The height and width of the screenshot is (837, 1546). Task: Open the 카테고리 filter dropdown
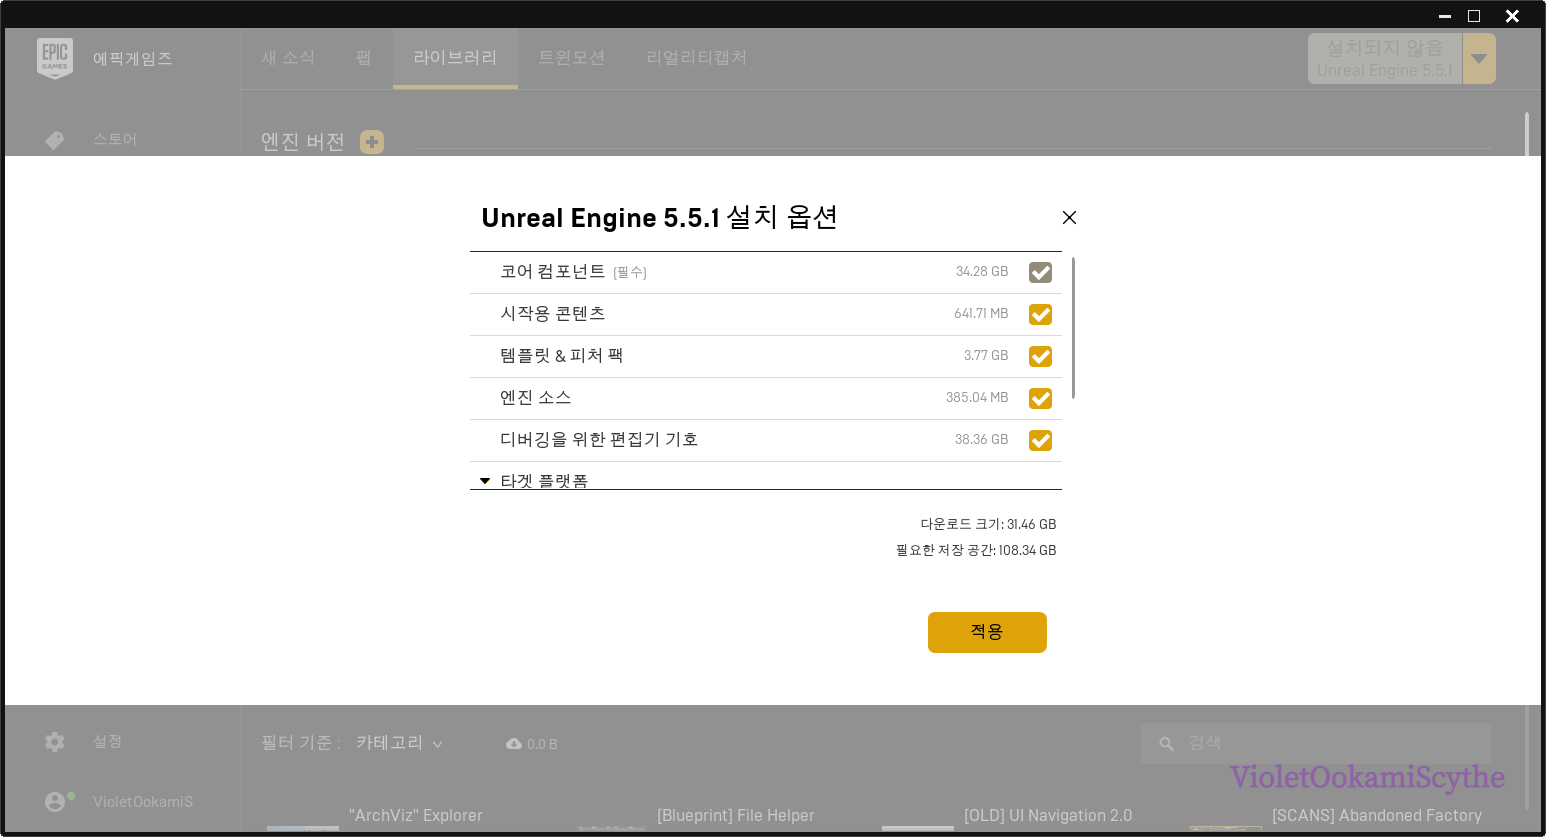pos(399,743)
